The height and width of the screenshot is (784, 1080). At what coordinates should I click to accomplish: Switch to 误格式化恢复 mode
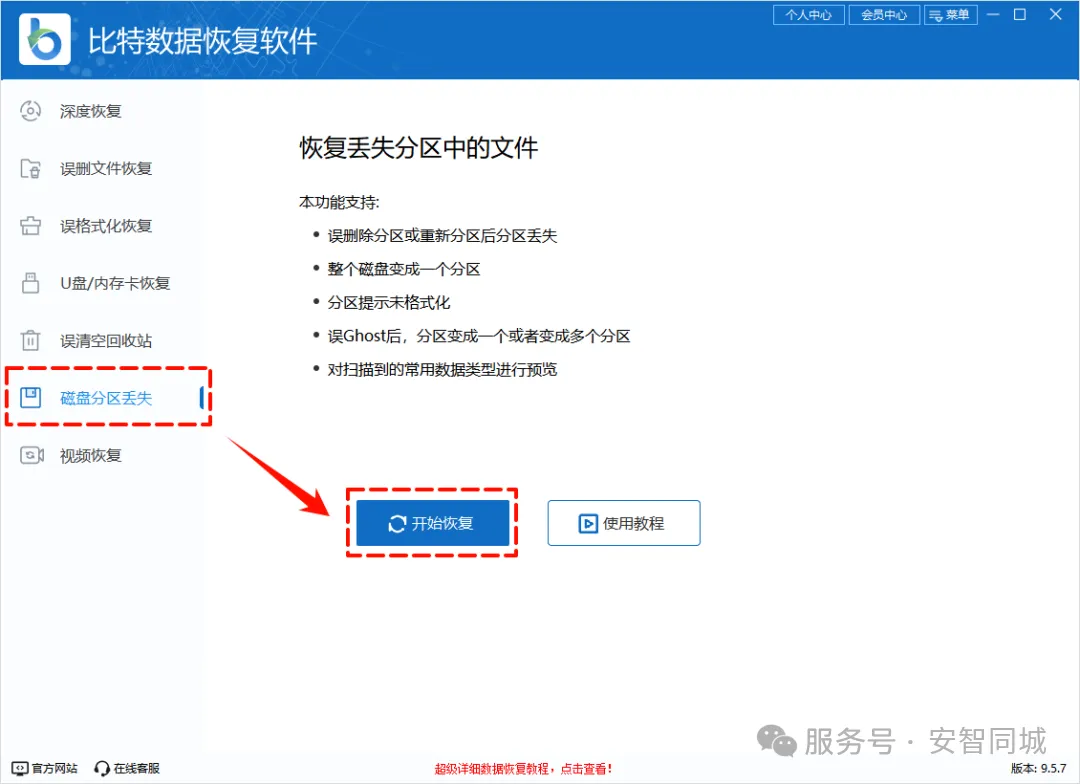pos(105,226)
